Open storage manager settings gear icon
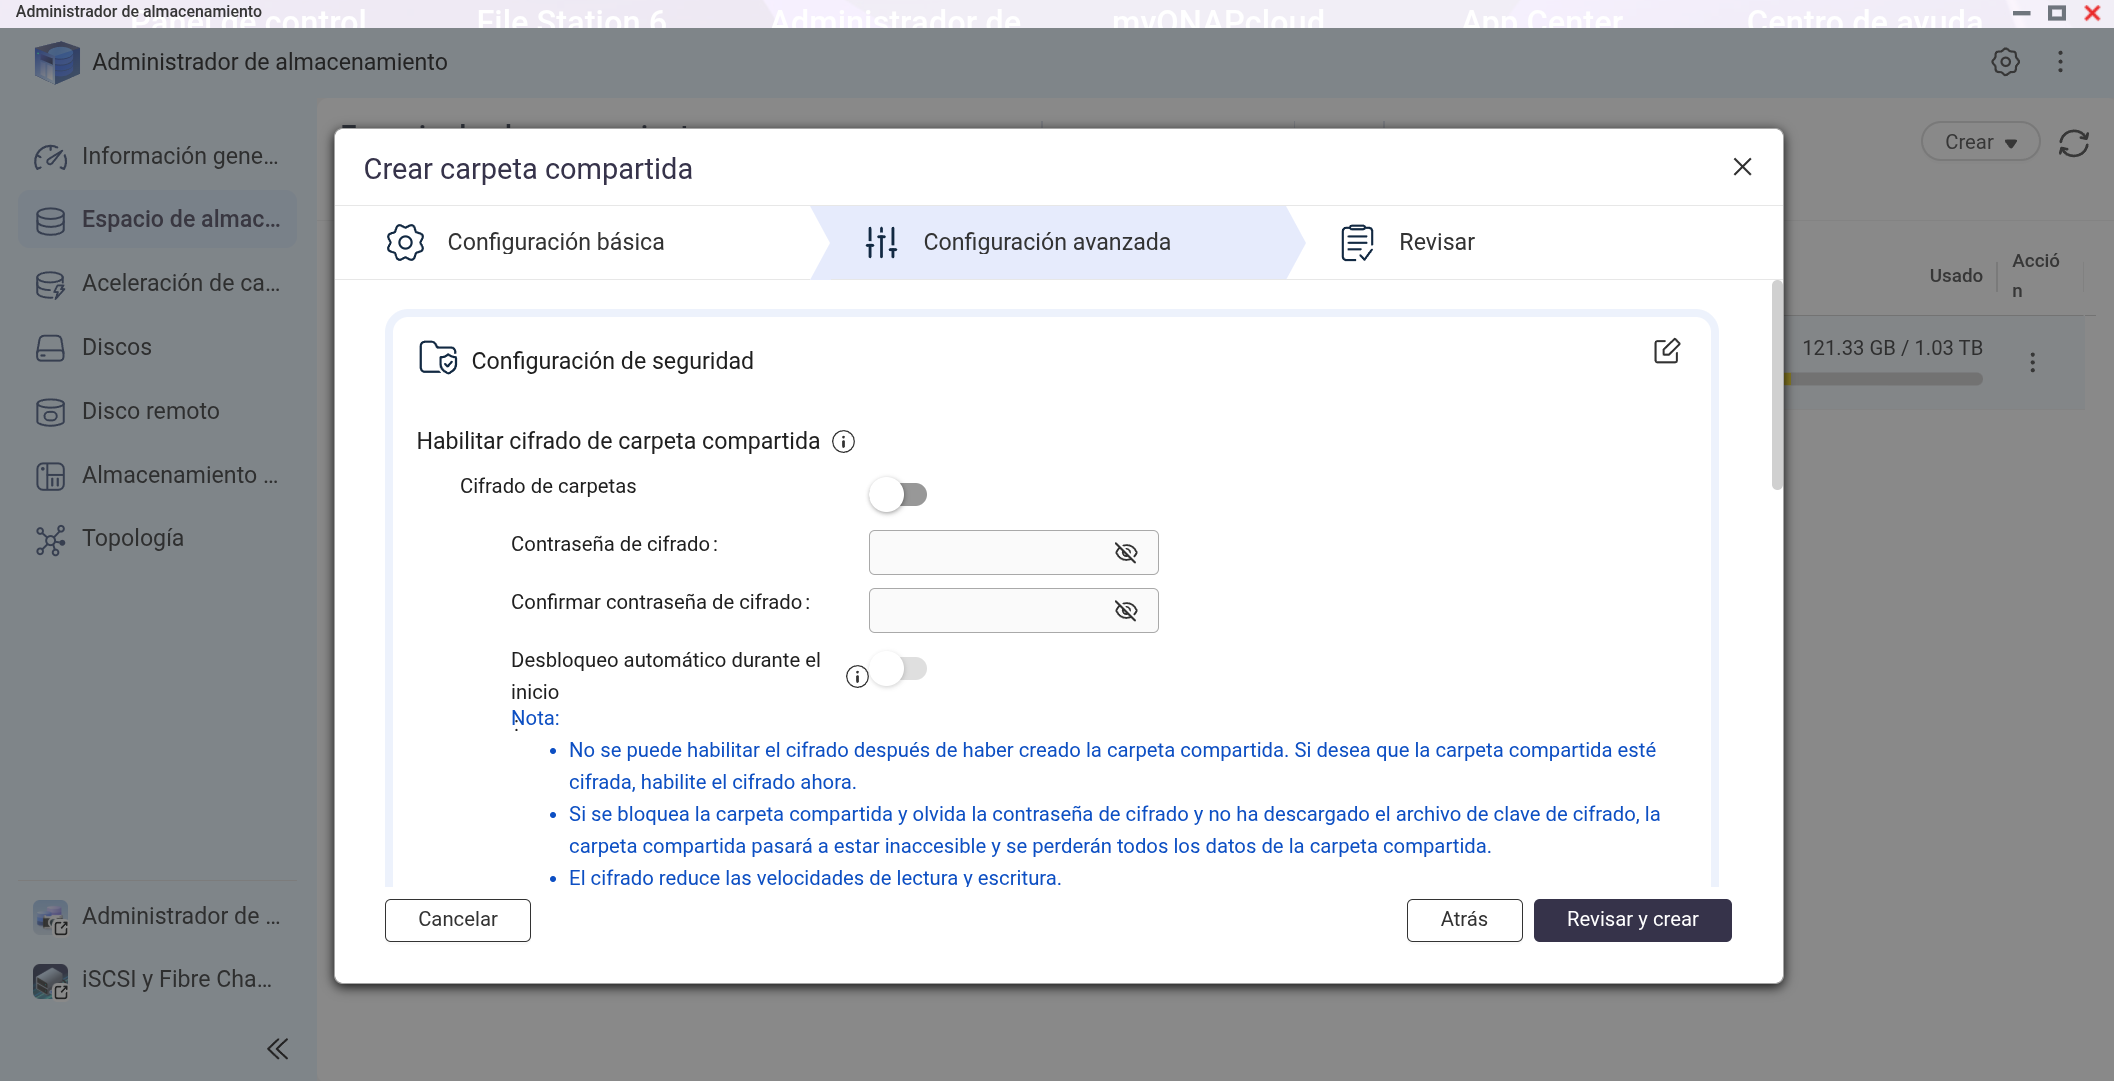The image size is (2114, 1081). point(2004,62)
